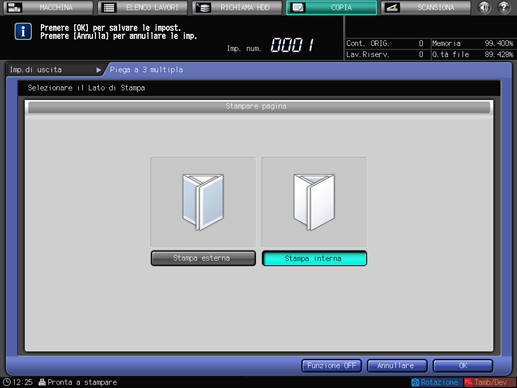Click the Rotazione status indicator
Screen dimensions: 517x388
(x=436, y=382)
